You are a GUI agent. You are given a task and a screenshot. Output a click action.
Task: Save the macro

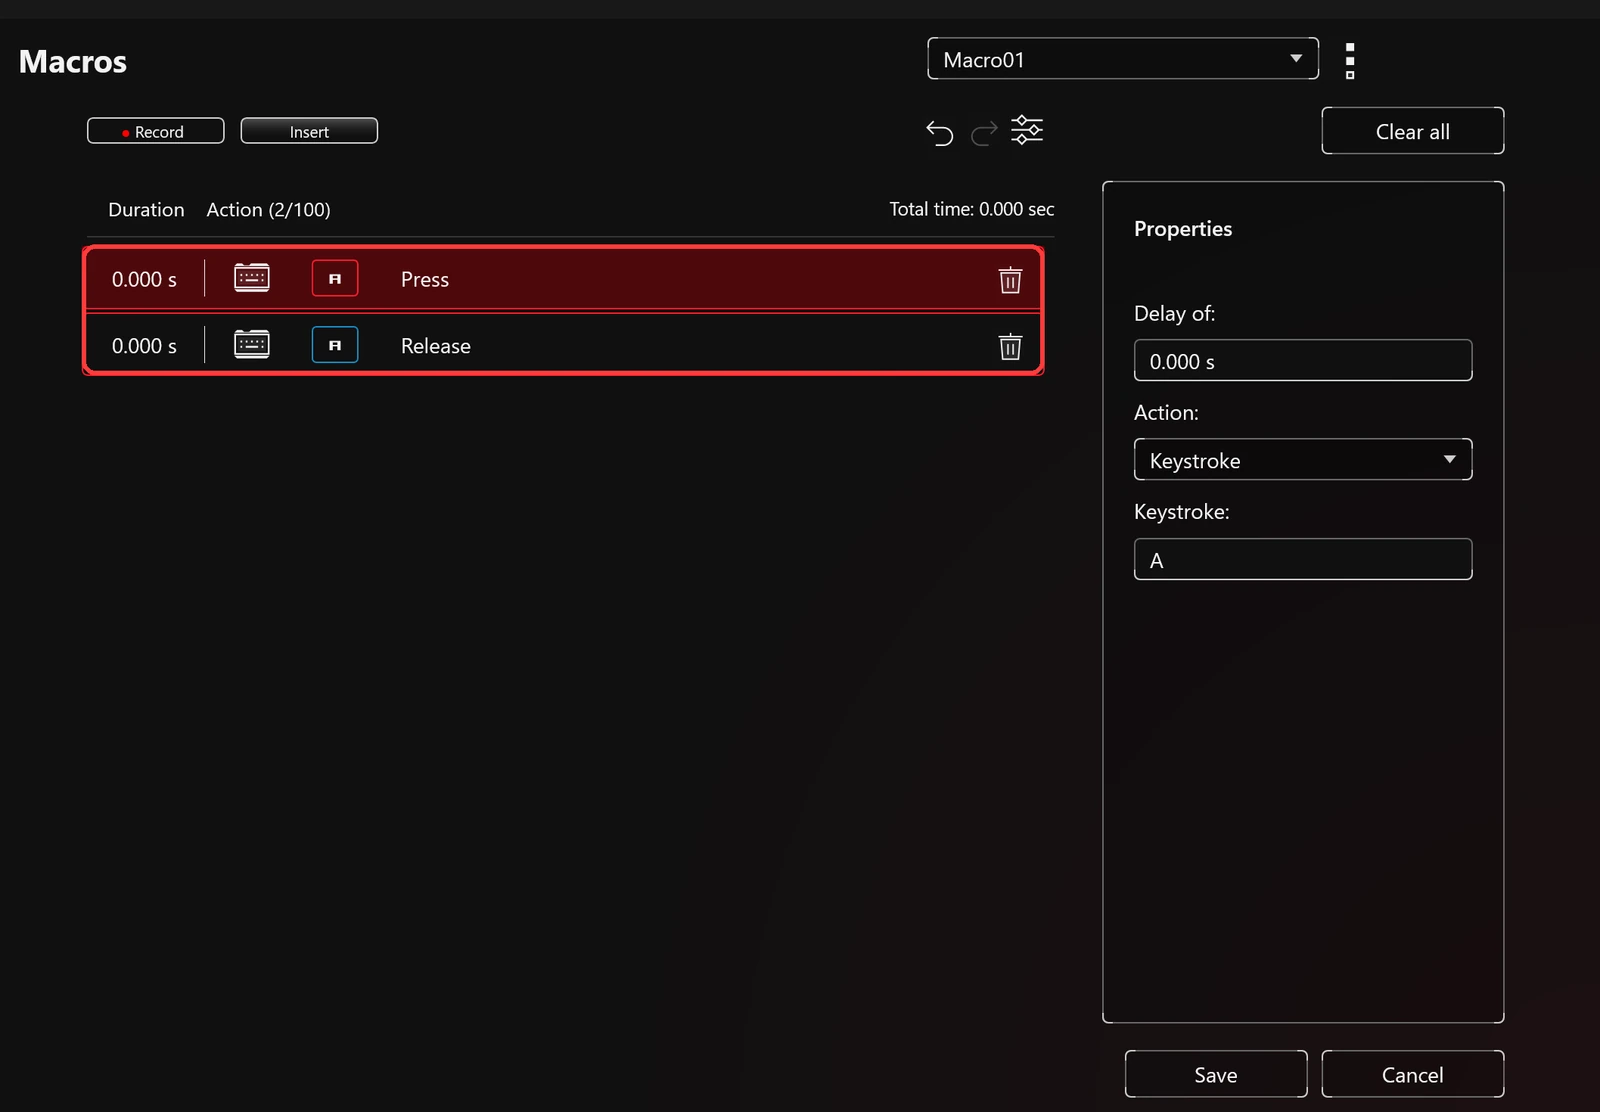(1216, 1074)
